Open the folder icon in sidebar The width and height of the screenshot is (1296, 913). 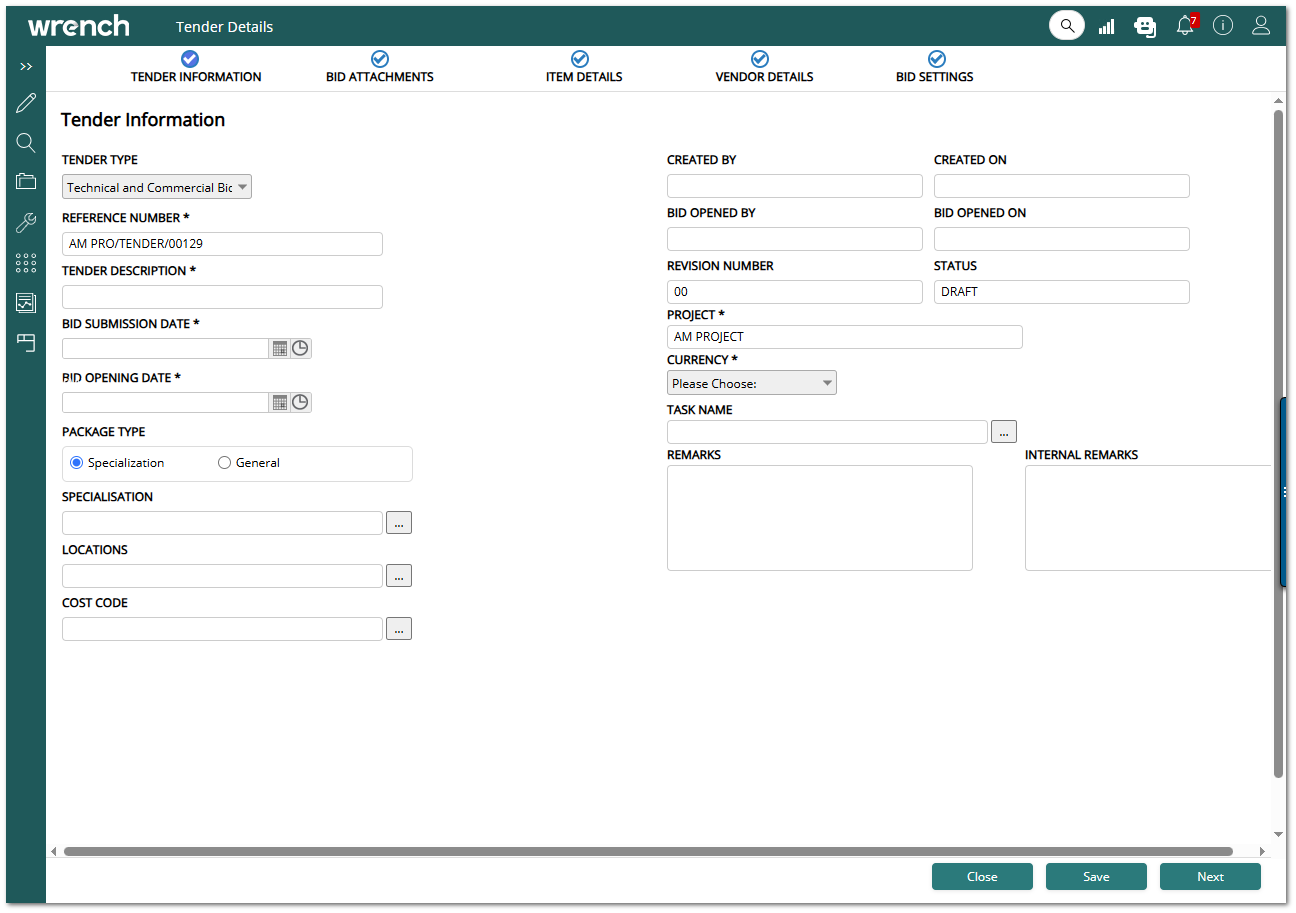coord(26,181)
